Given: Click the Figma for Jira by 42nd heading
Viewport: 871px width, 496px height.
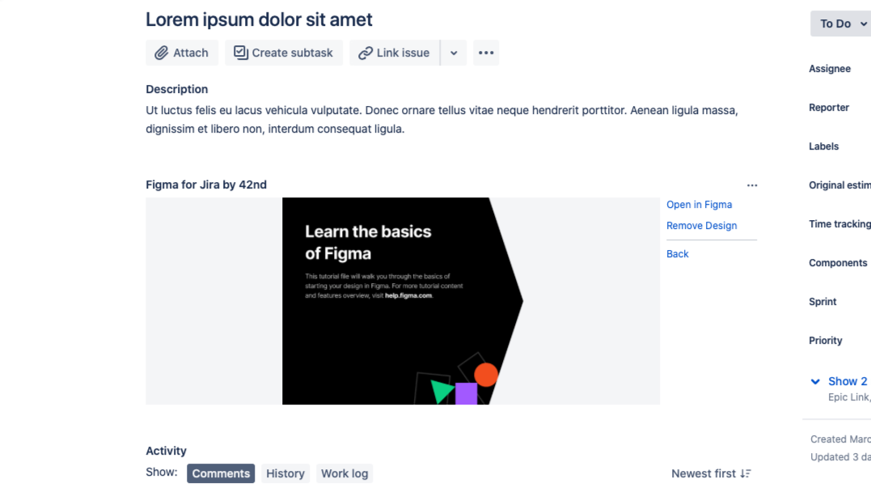Looking at the screenshot, I should (x=206, y=184).
